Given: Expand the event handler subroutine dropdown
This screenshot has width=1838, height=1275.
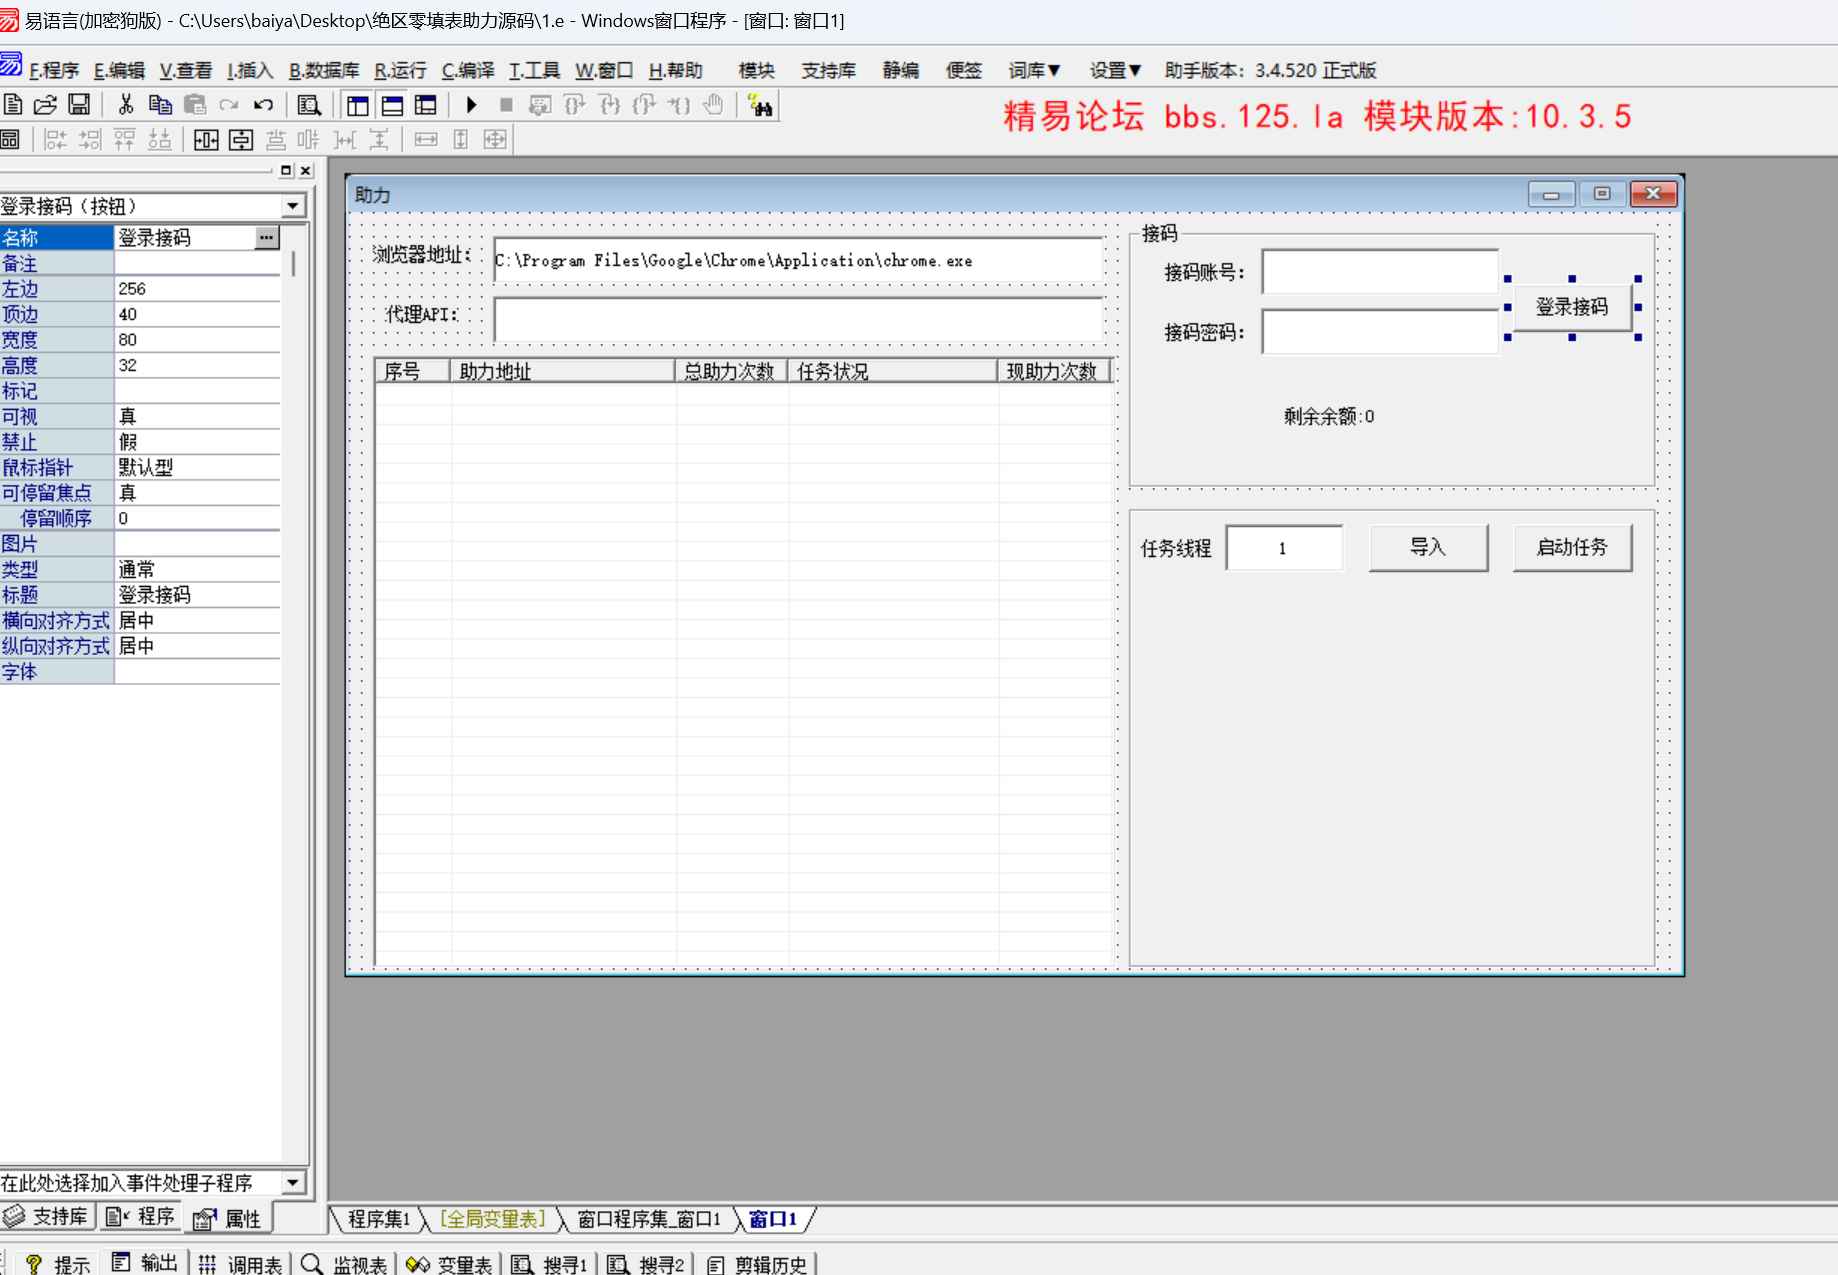Looking at the screenshot, I should (292, 1183).
